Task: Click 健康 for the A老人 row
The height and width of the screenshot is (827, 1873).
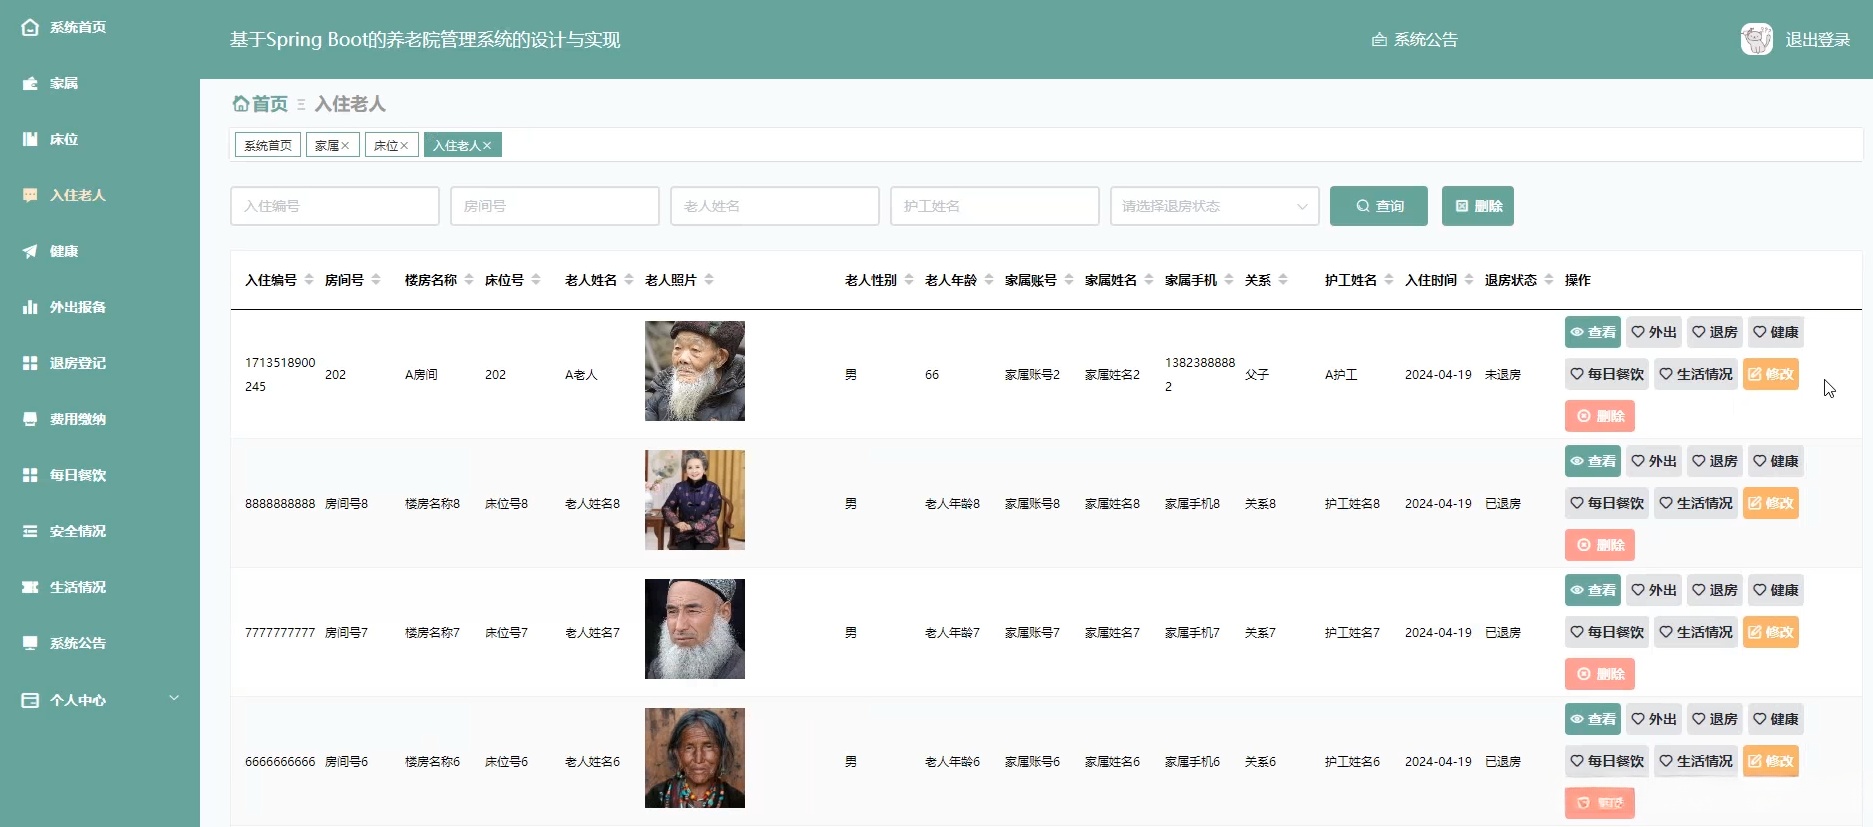Action: pyautogui.click(x=1776, y=332)
